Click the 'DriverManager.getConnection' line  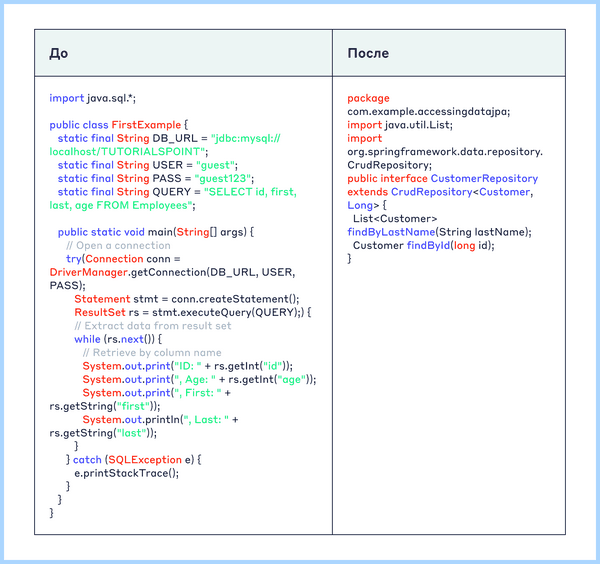tap(173, 272)
